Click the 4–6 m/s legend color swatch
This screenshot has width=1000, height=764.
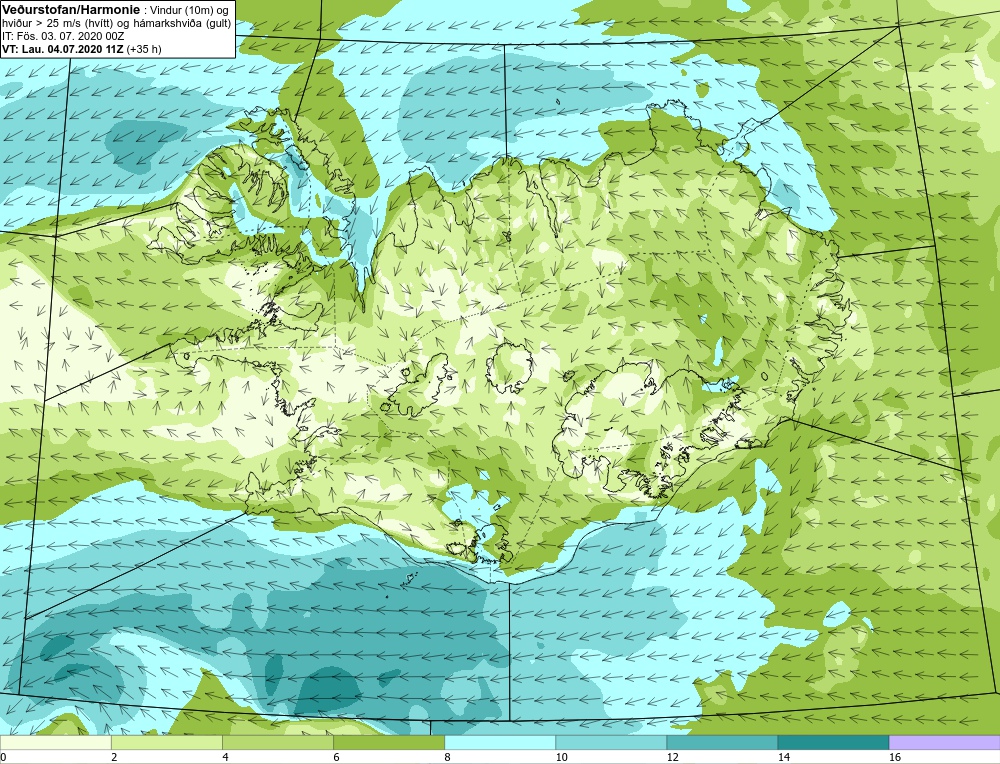tap(277, 742)
